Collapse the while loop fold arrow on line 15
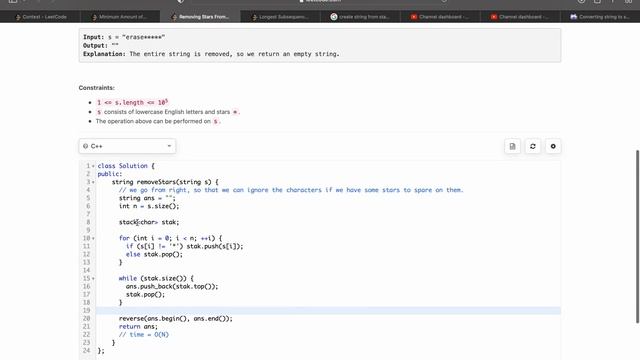640x360 pixels. point(93,278)
